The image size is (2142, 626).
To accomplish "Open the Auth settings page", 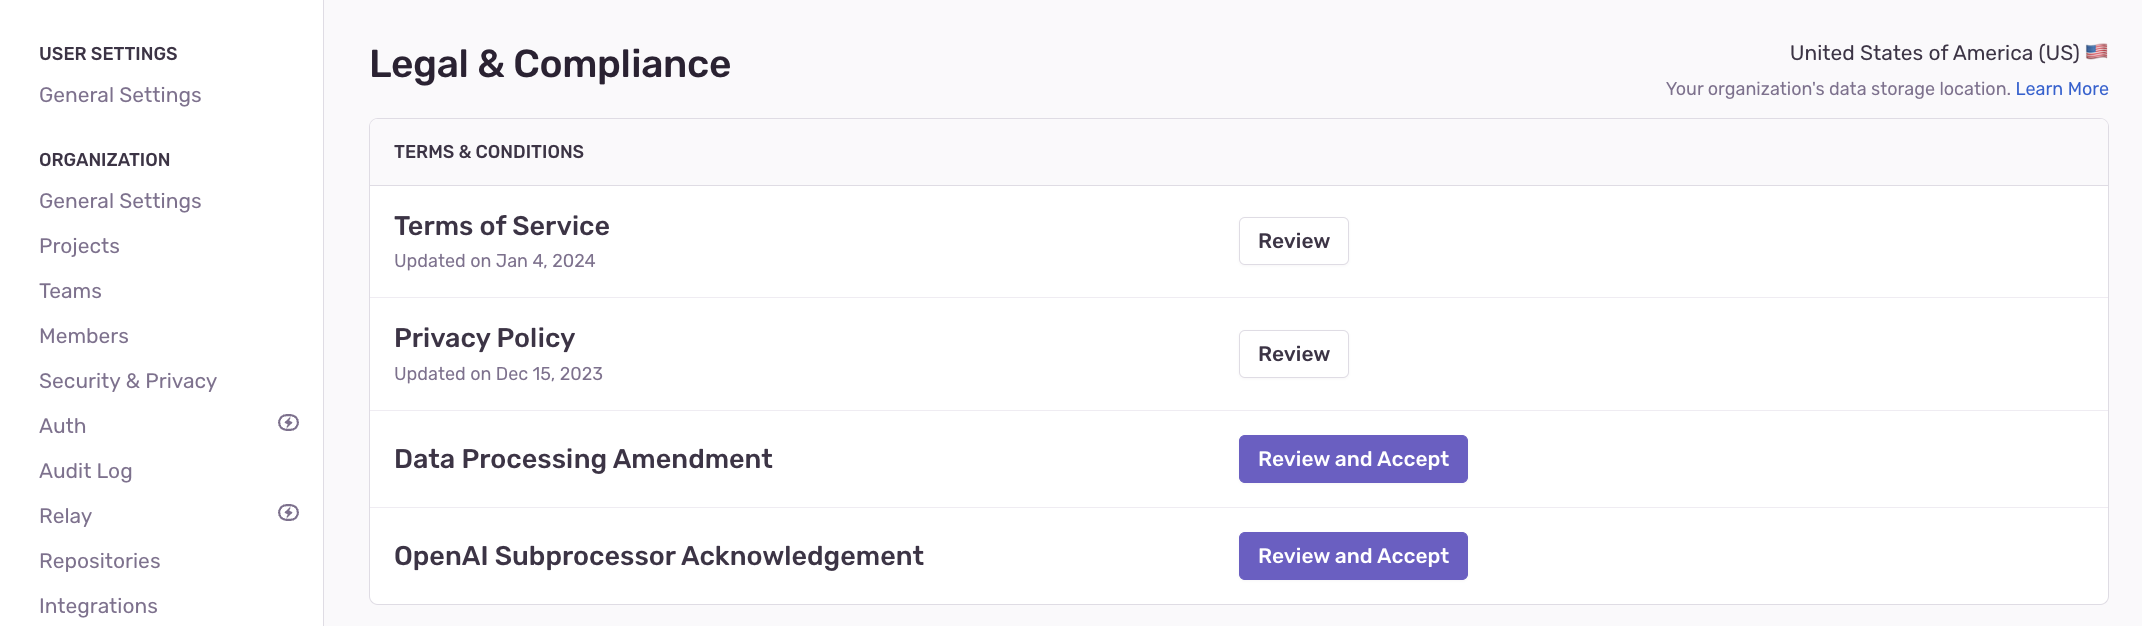I will (62, 425).
